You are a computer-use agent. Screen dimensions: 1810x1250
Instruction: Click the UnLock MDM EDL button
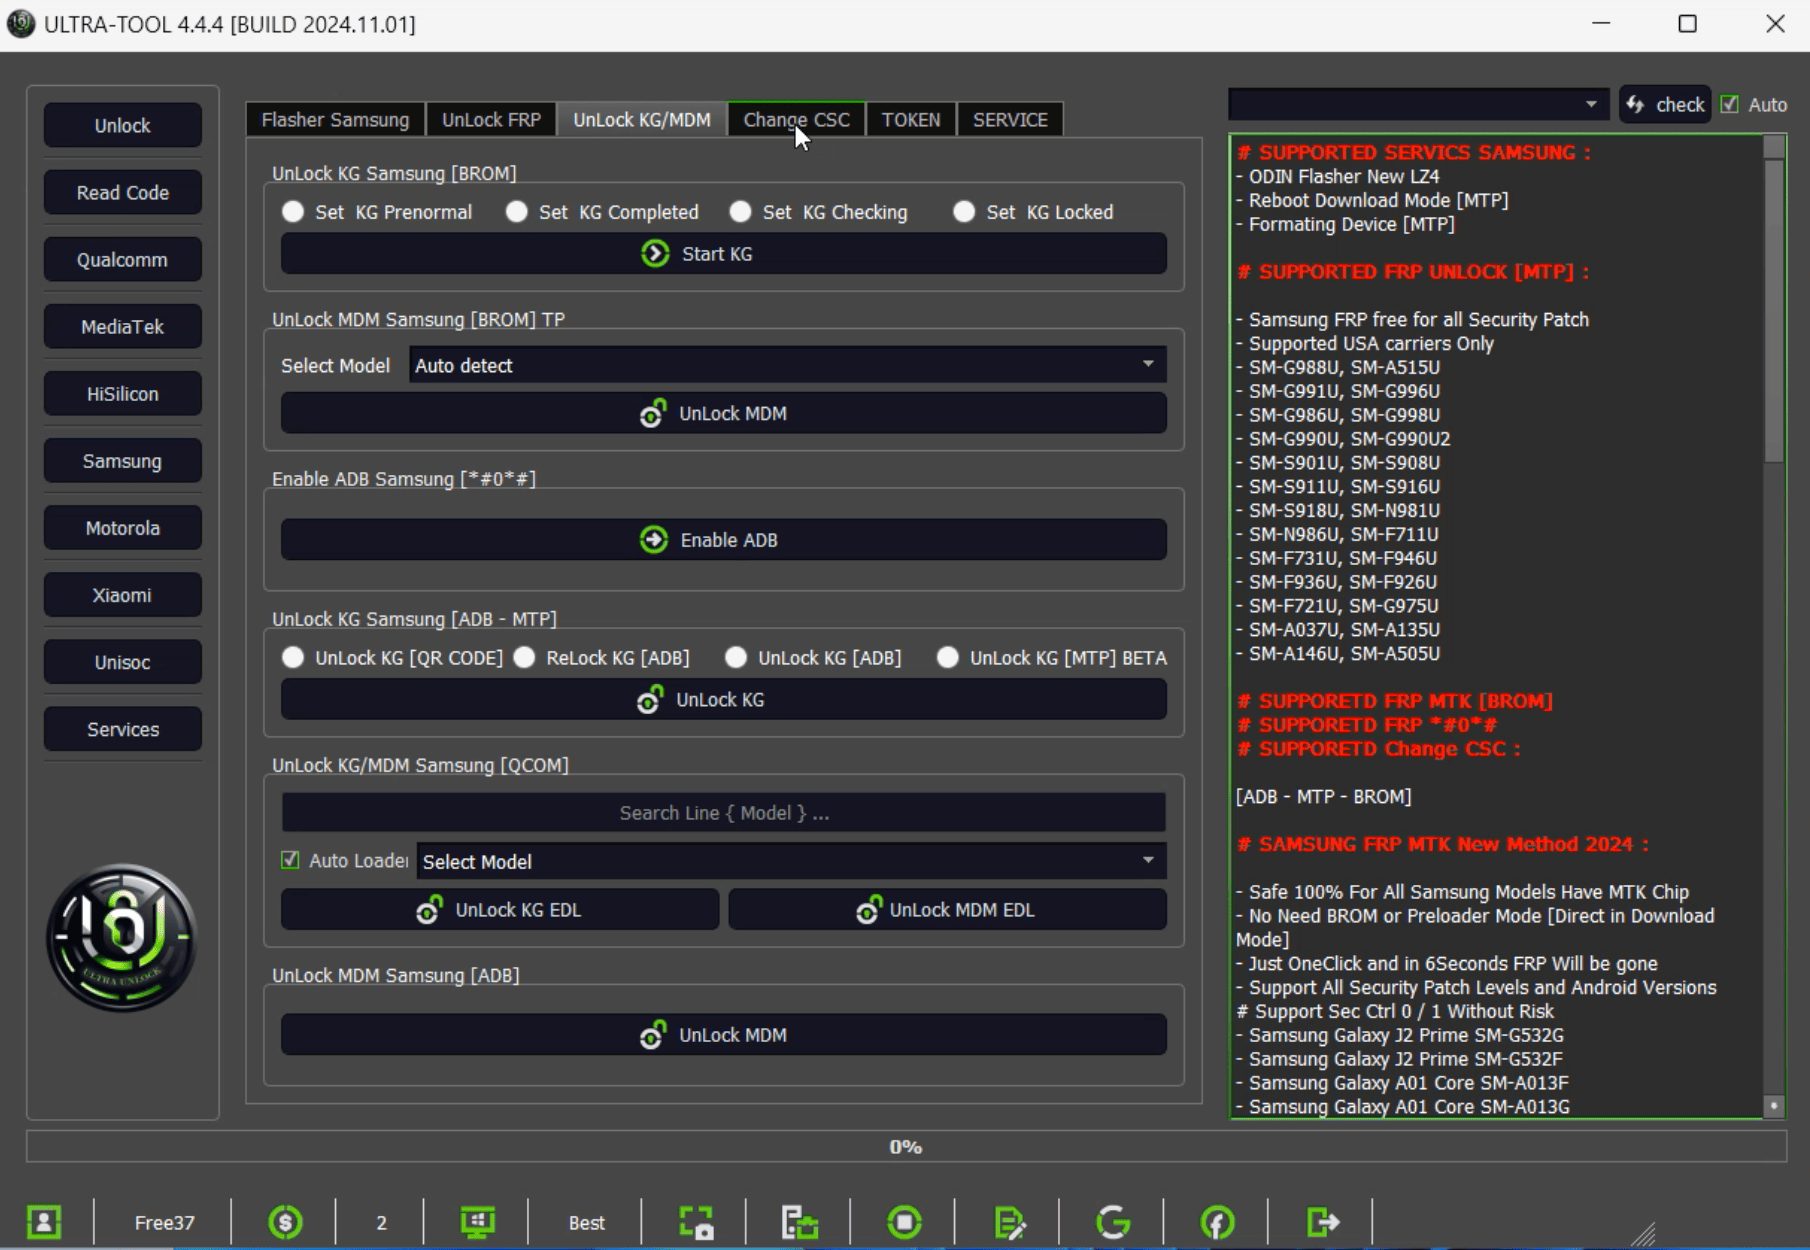coord(948,909)
